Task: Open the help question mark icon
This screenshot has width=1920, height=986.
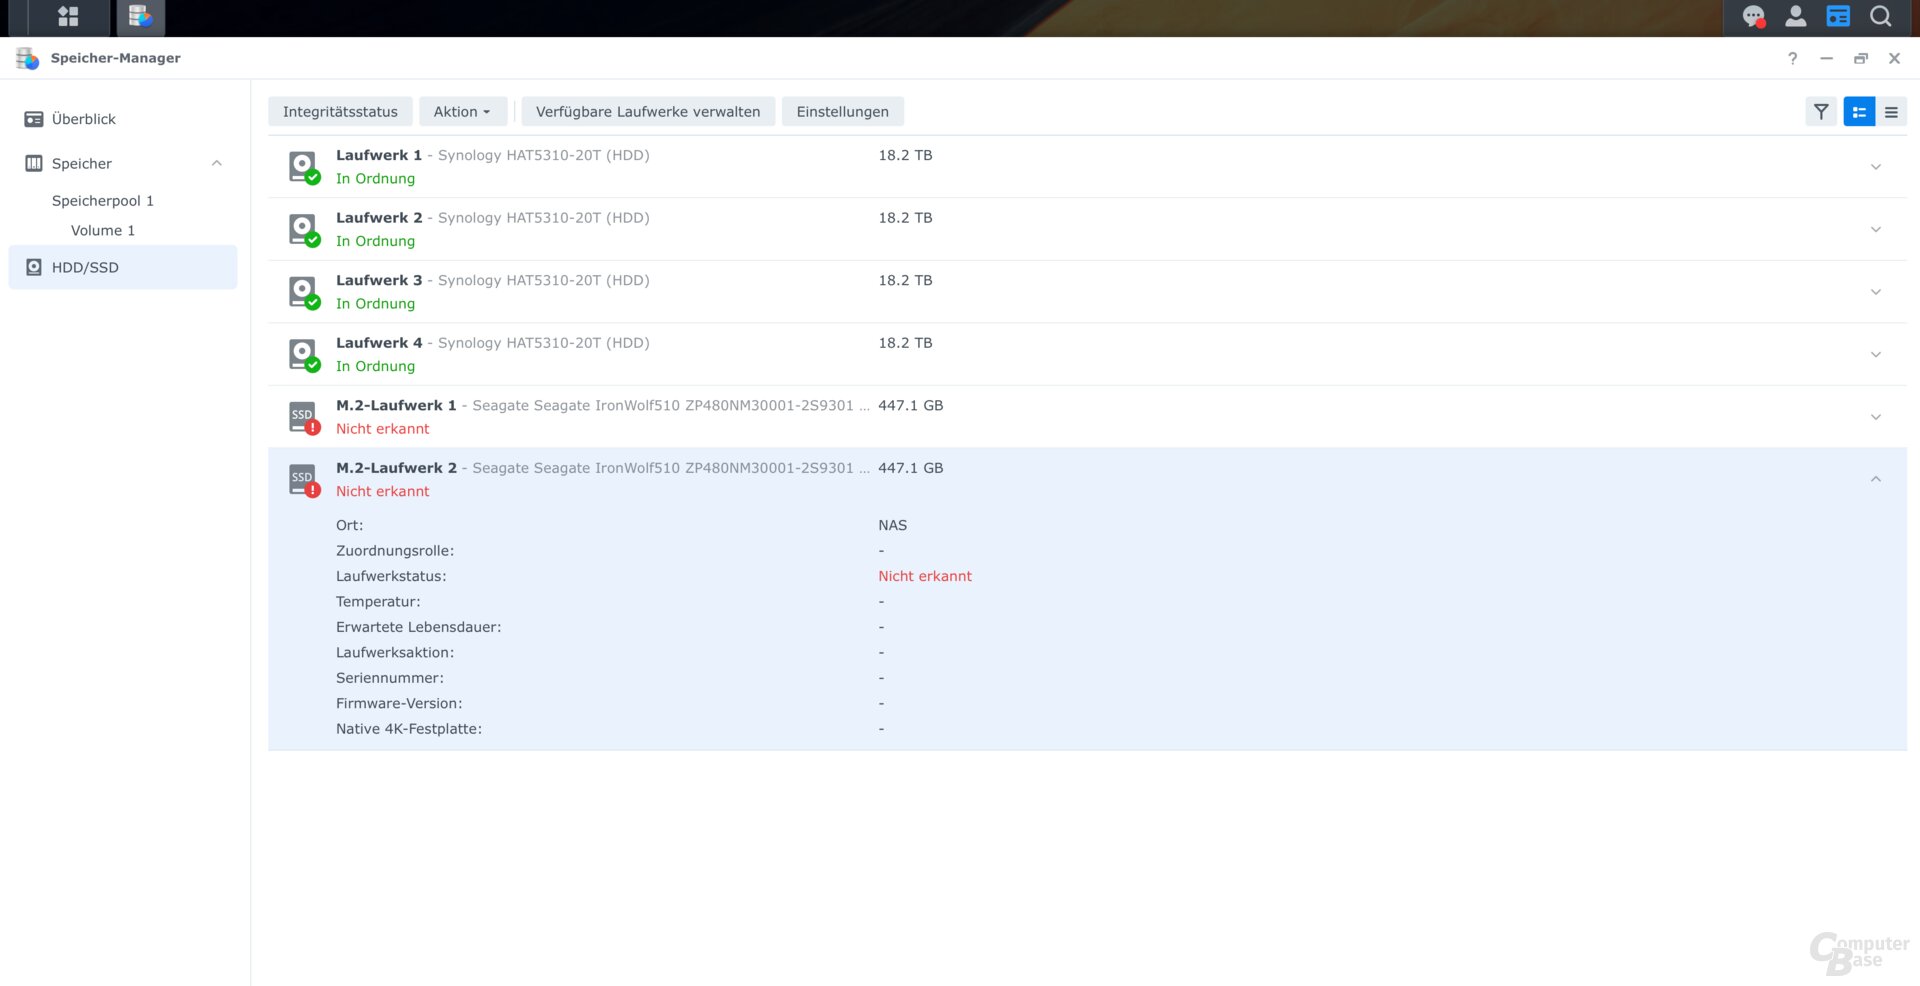Action: [x=1792, y=59]
